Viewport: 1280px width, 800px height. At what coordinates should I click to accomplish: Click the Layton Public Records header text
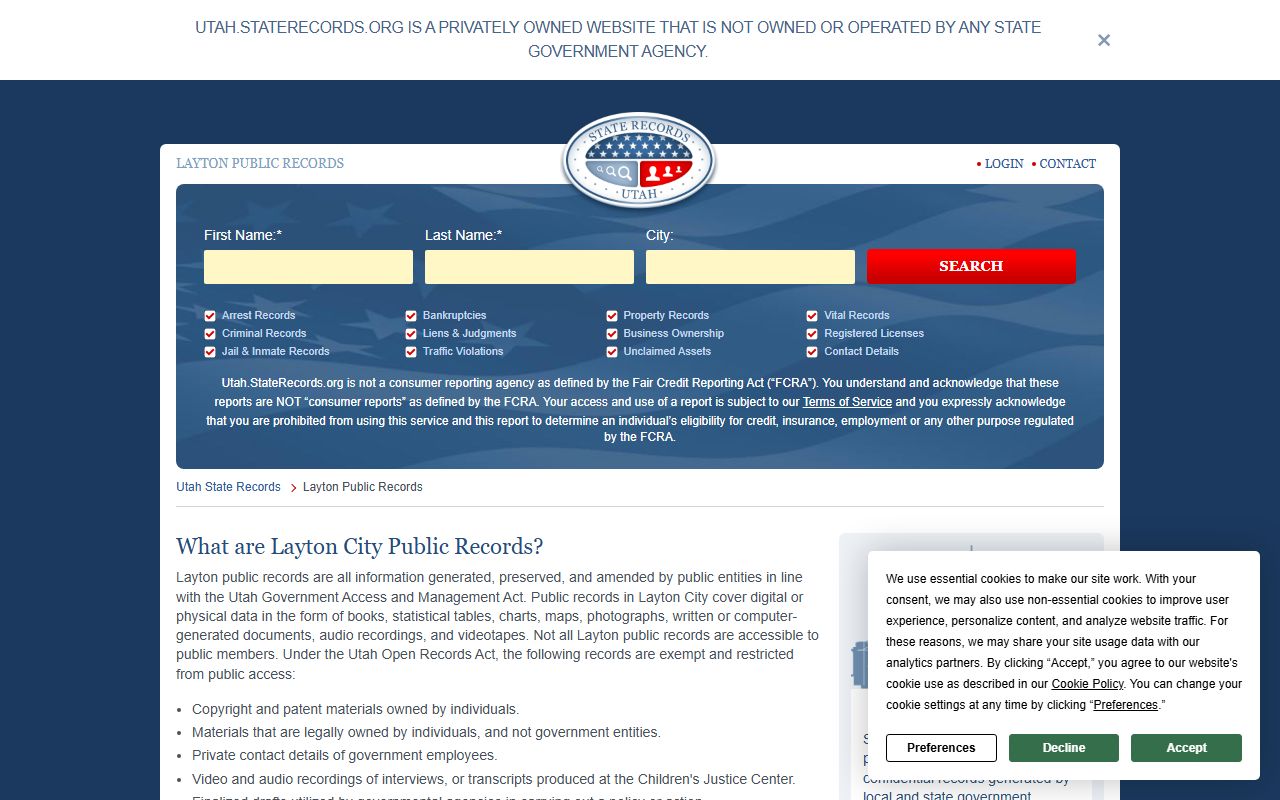click(x=260, y=163)
